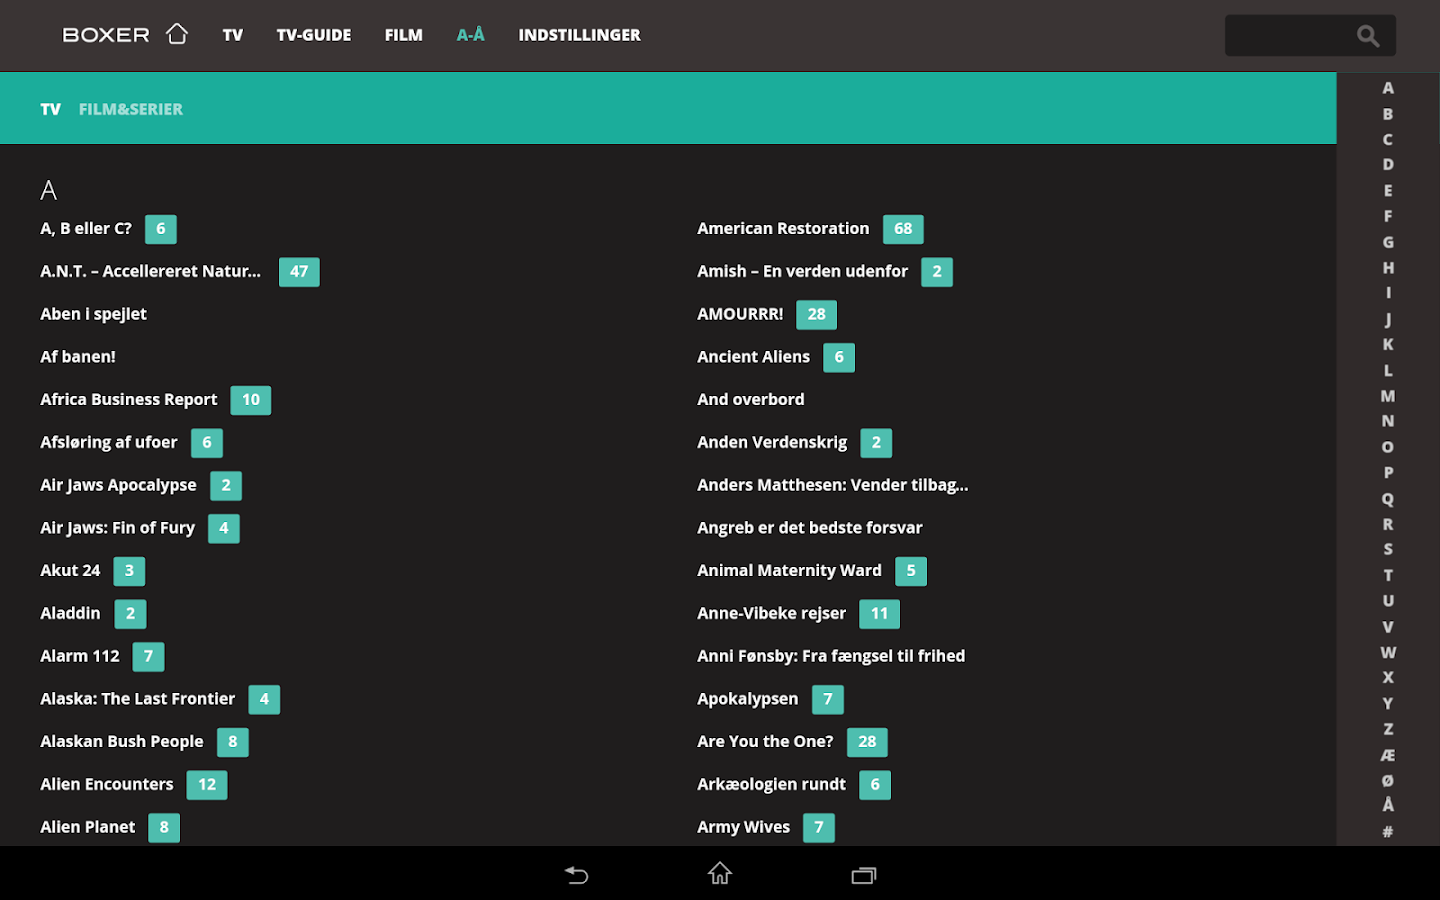This screenshot has width=1440, height=900.
Task: Jump to letter D in index
Action: 1388,164
